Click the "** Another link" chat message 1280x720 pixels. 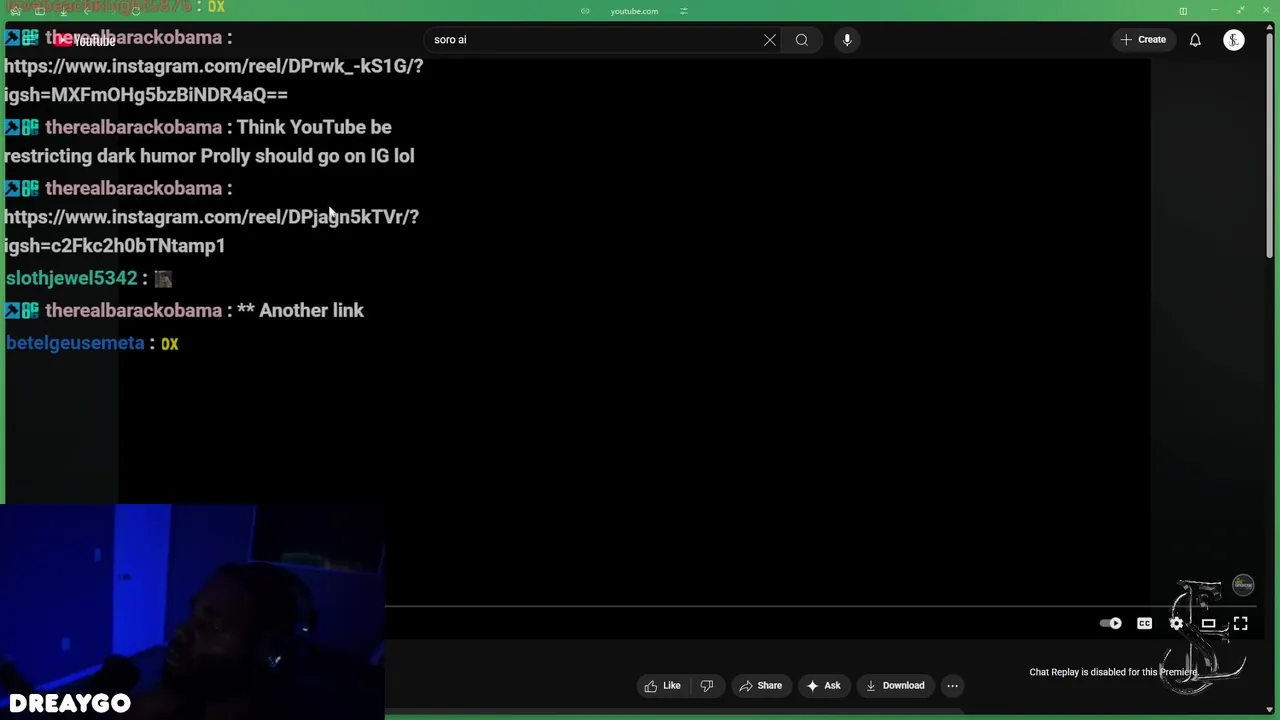point(300,311)
